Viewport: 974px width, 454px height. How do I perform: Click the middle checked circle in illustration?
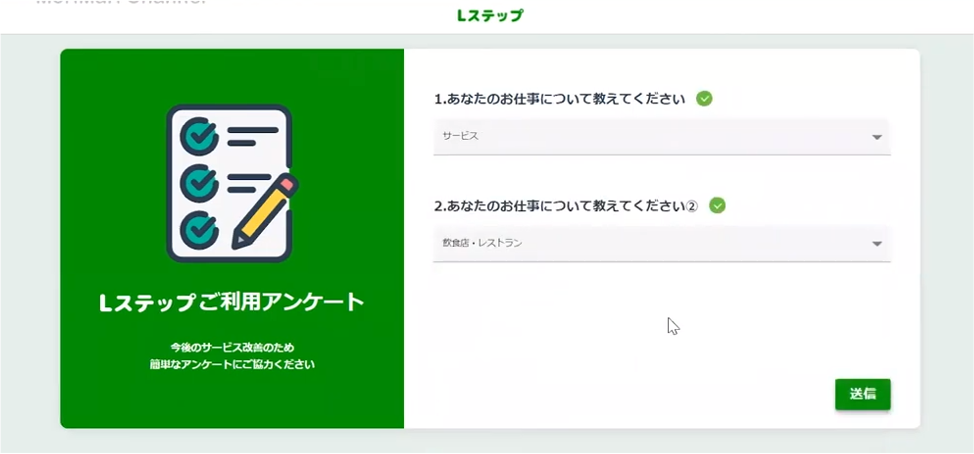pyautogui.click(x=199, y=183)
